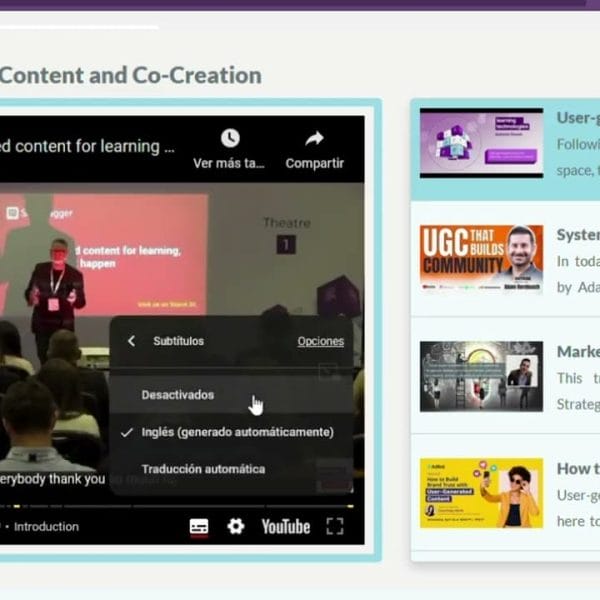Click the 'System' playlist item title
The width and height of the screenshot is (600, 600).
point(578,235)
